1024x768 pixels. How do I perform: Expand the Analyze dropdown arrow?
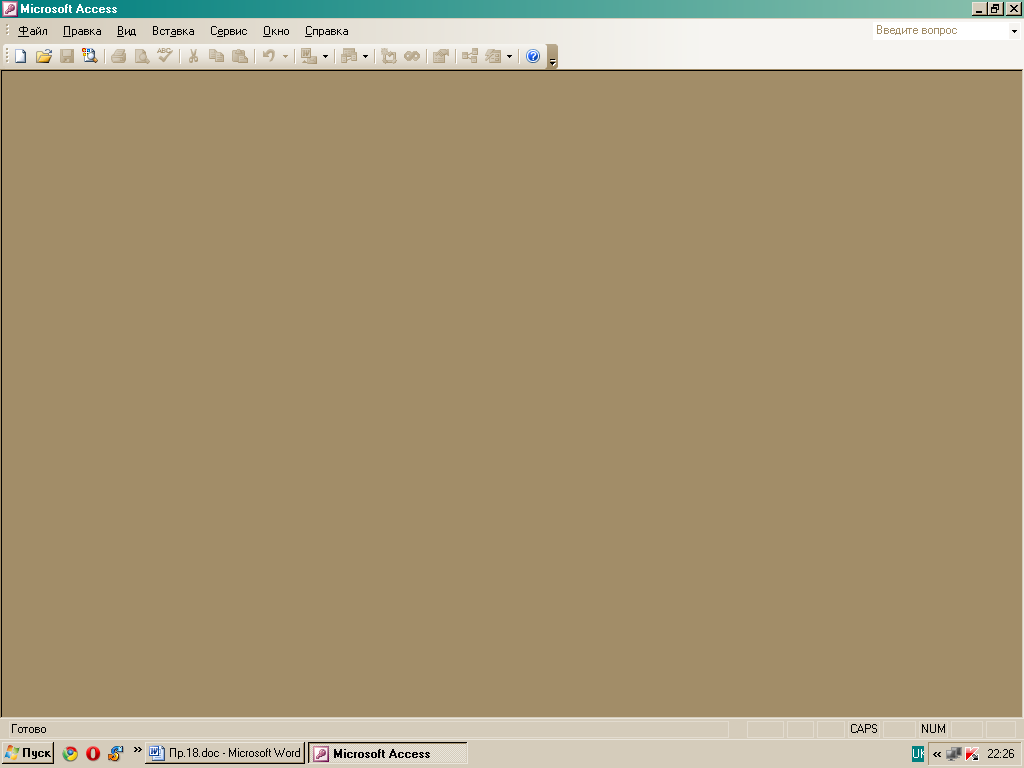365,56
